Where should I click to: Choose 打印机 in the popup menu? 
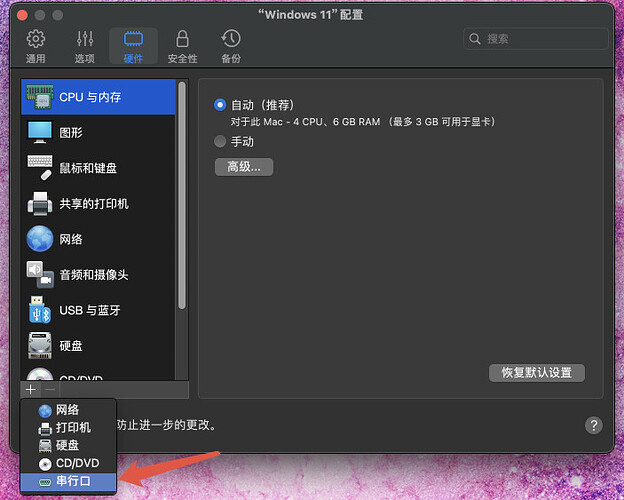[x=68, y=428]
